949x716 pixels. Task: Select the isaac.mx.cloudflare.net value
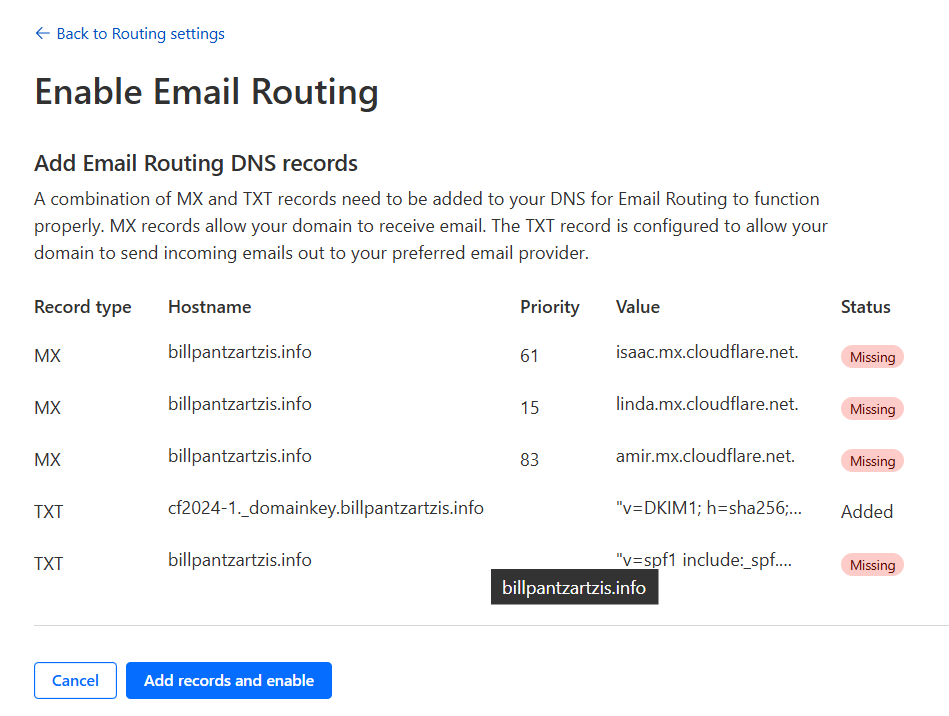tap(707, 352)
